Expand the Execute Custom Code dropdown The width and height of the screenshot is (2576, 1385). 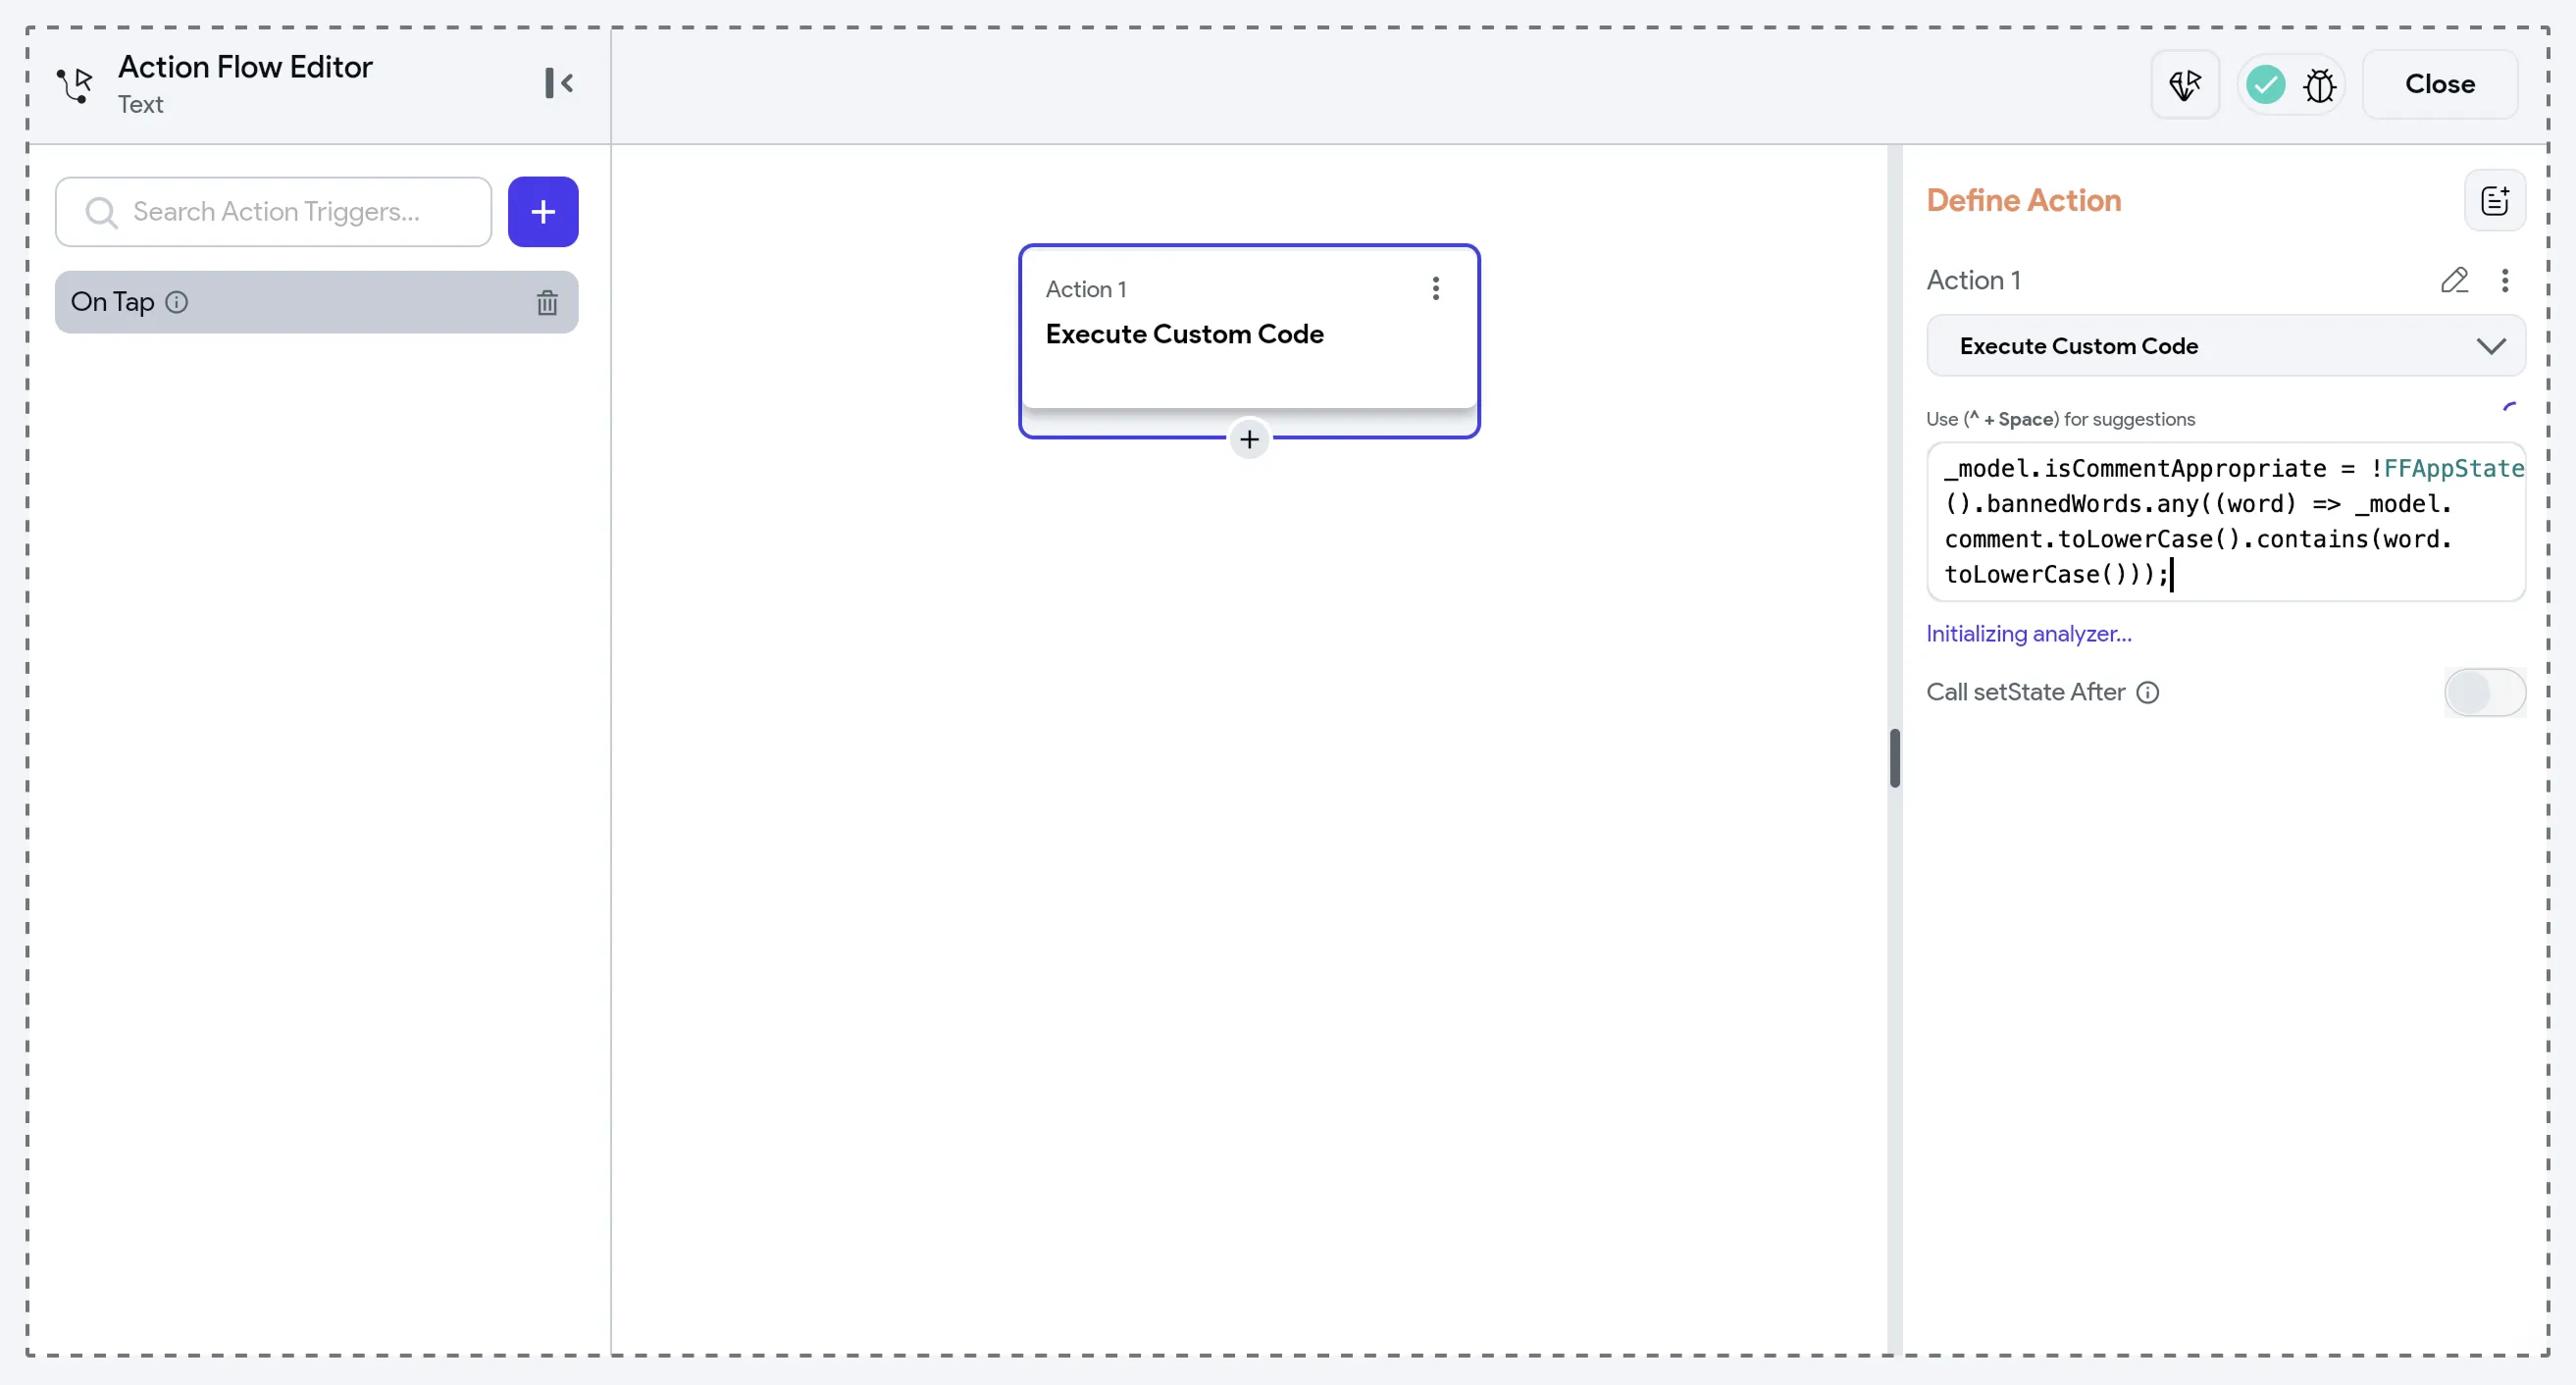point(2226,346)
